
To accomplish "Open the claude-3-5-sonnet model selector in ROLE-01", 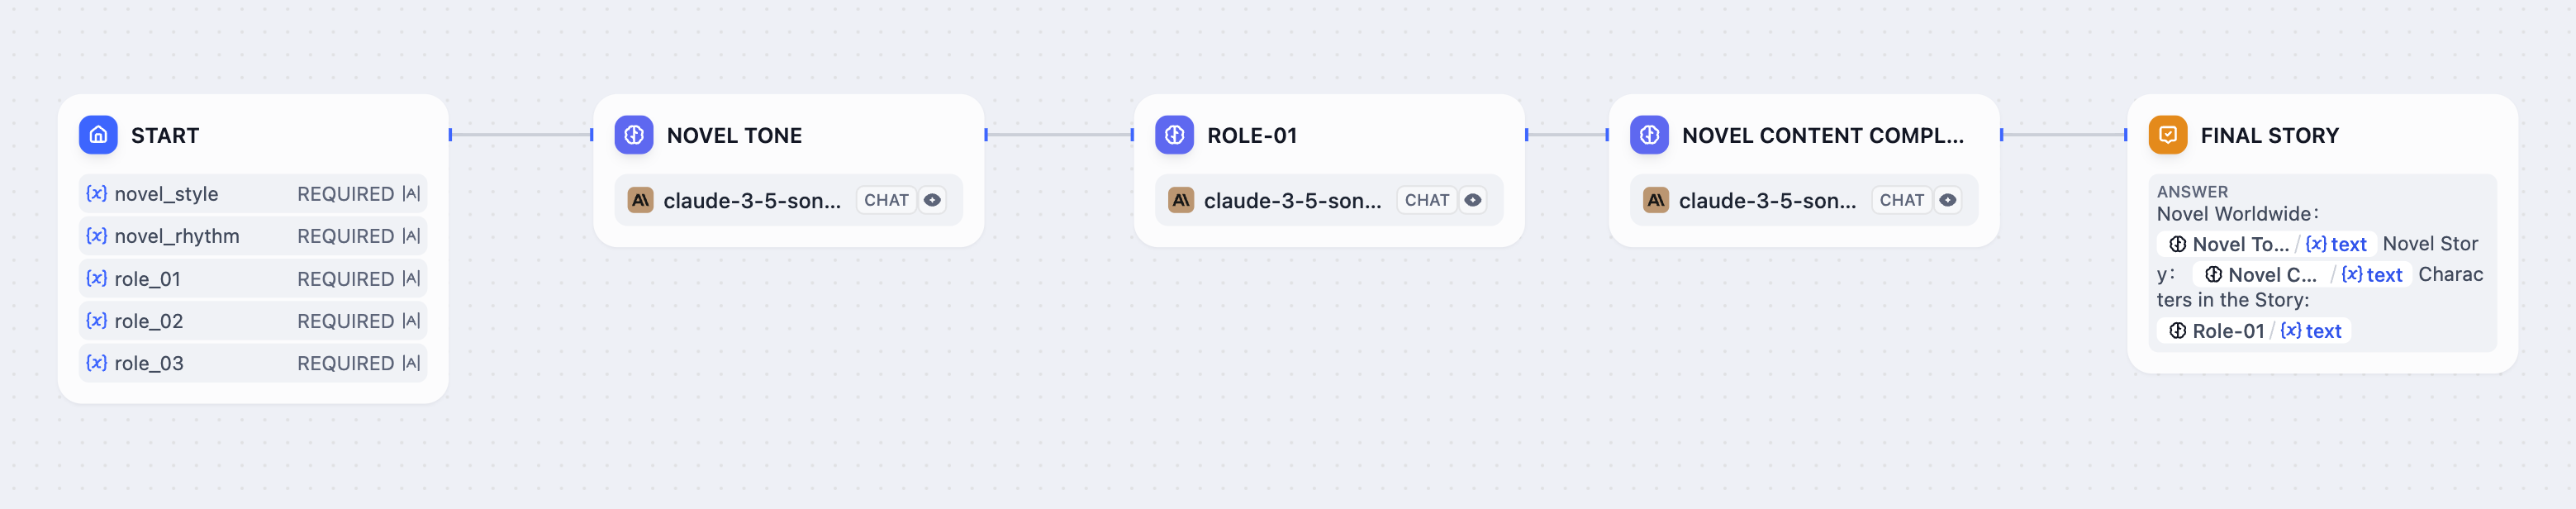I will 1292,200.
